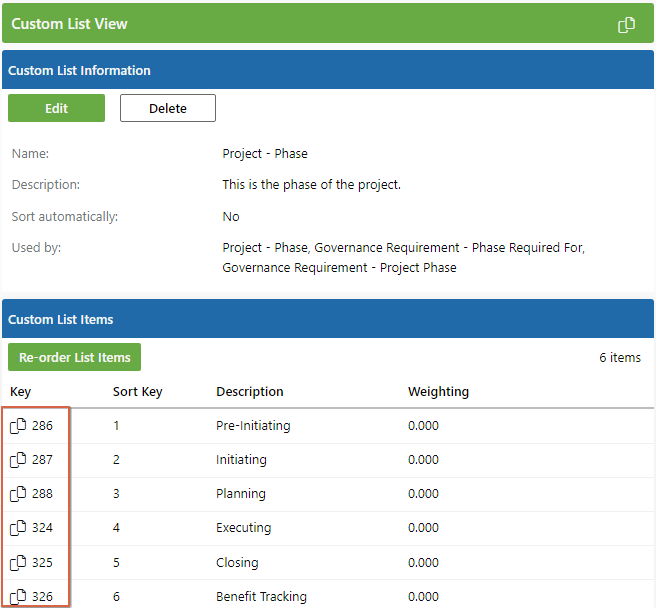Click the 'Name:' field label
Image resolution: width=656 pixels, height=608 pixels.
pyautogui.click(x=31, y=154)
